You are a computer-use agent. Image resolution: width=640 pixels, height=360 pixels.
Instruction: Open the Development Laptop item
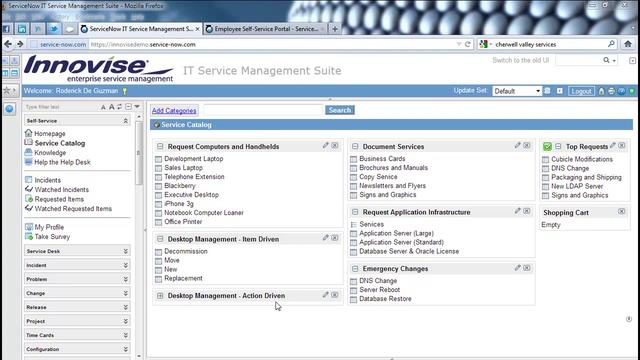193,159
